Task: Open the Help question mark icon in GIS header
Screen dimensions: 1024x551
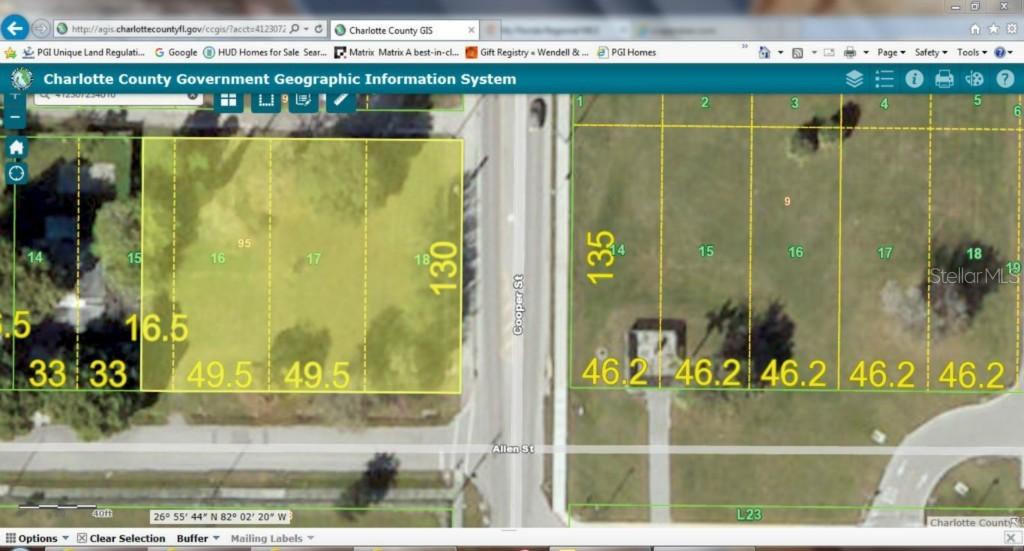Action: click(1005, 79)
